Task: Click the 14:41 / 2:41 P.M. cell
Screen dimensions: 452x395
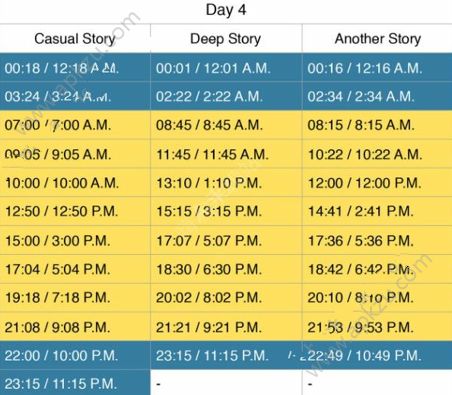Action: tap(377, 211)
